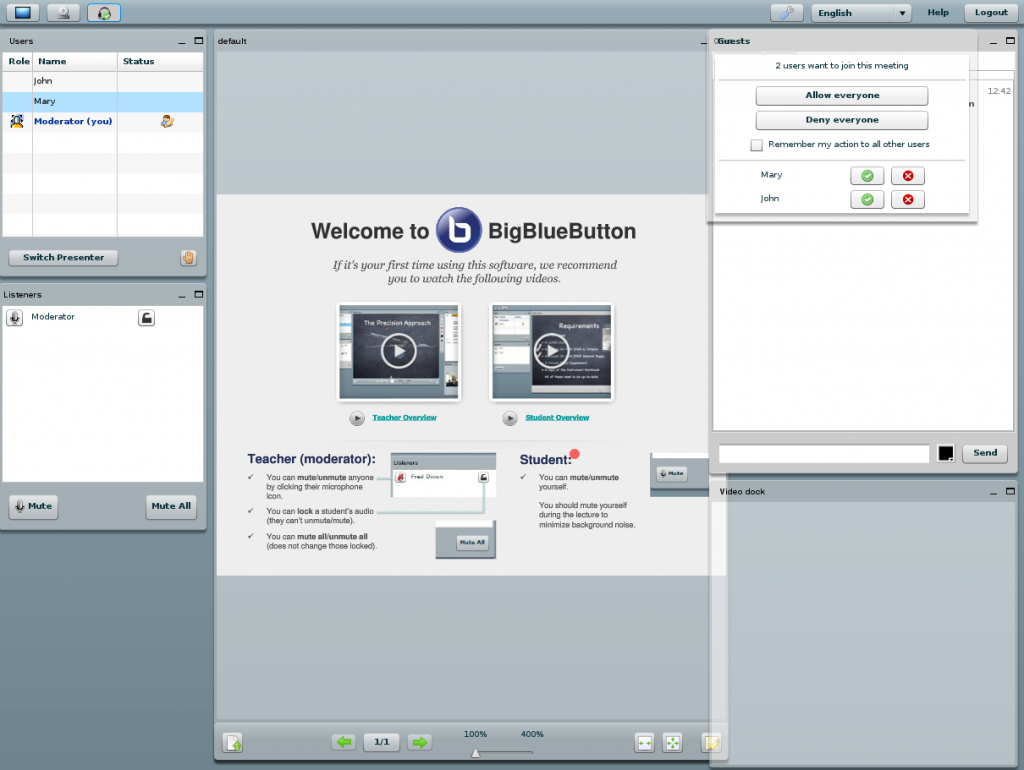Click the Mute button in Listeners
The width and height of the screenshot is (1024, 770).
33,506
